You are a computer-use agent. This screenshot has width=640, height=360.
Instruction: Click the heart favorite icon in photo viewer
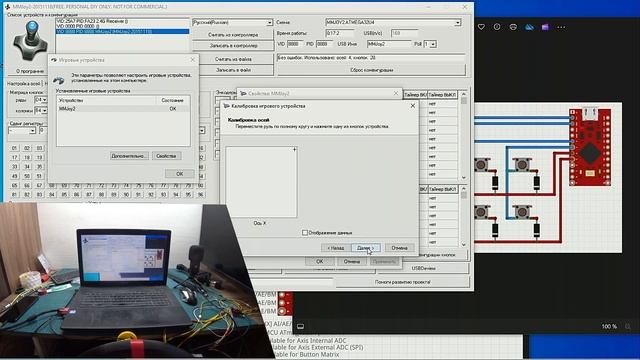click(481, 27)
